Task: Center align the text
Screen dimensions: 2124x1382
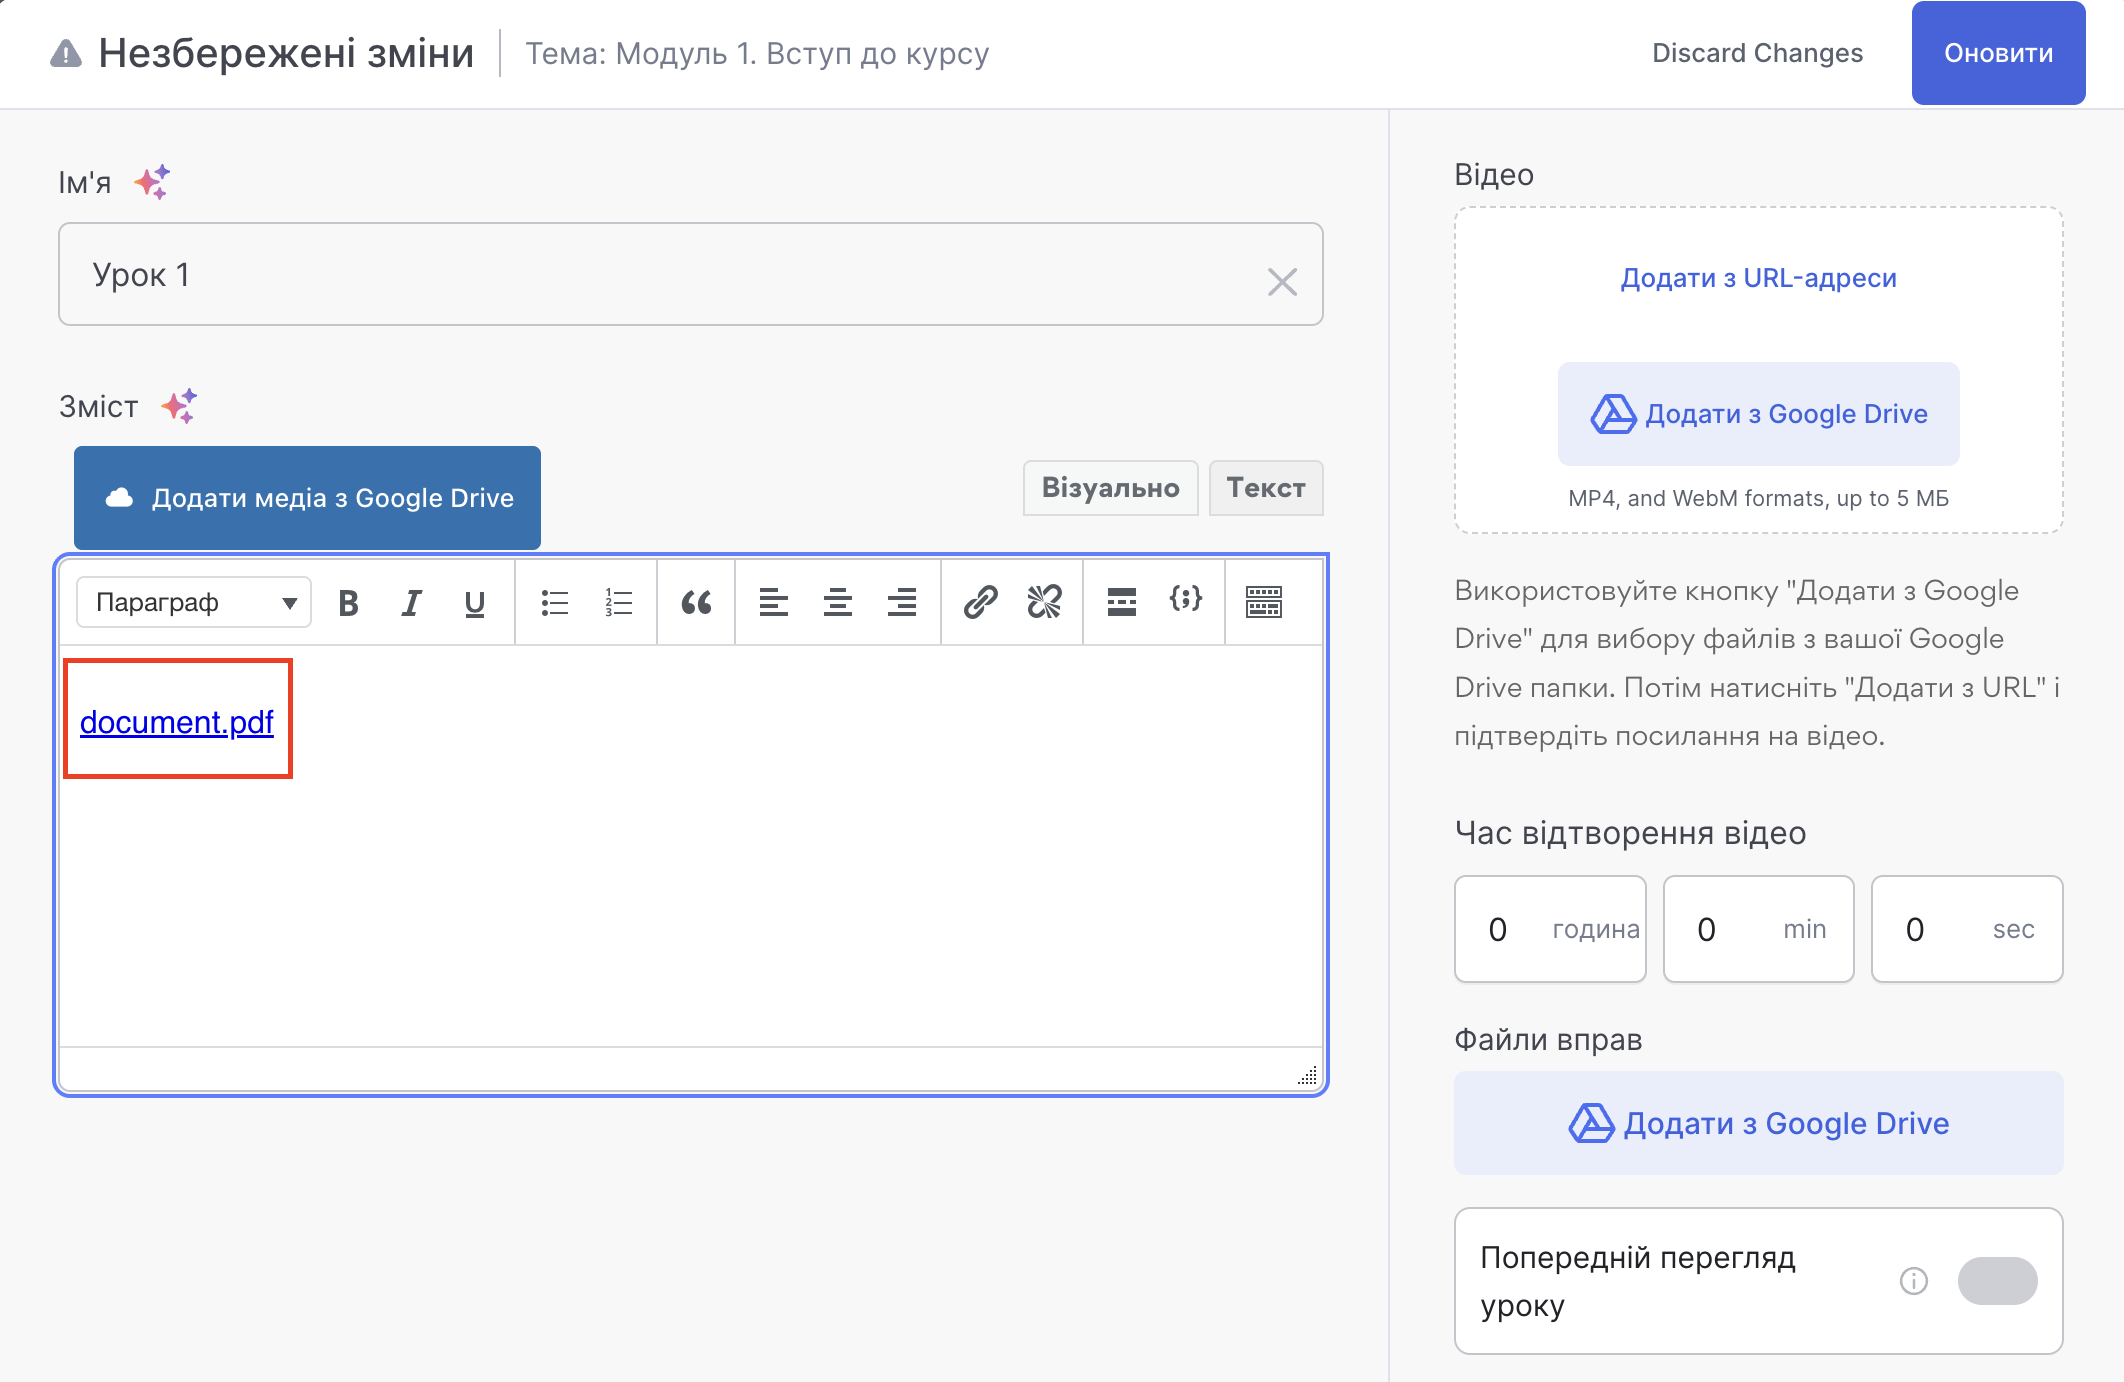Action: click(838, 603)
